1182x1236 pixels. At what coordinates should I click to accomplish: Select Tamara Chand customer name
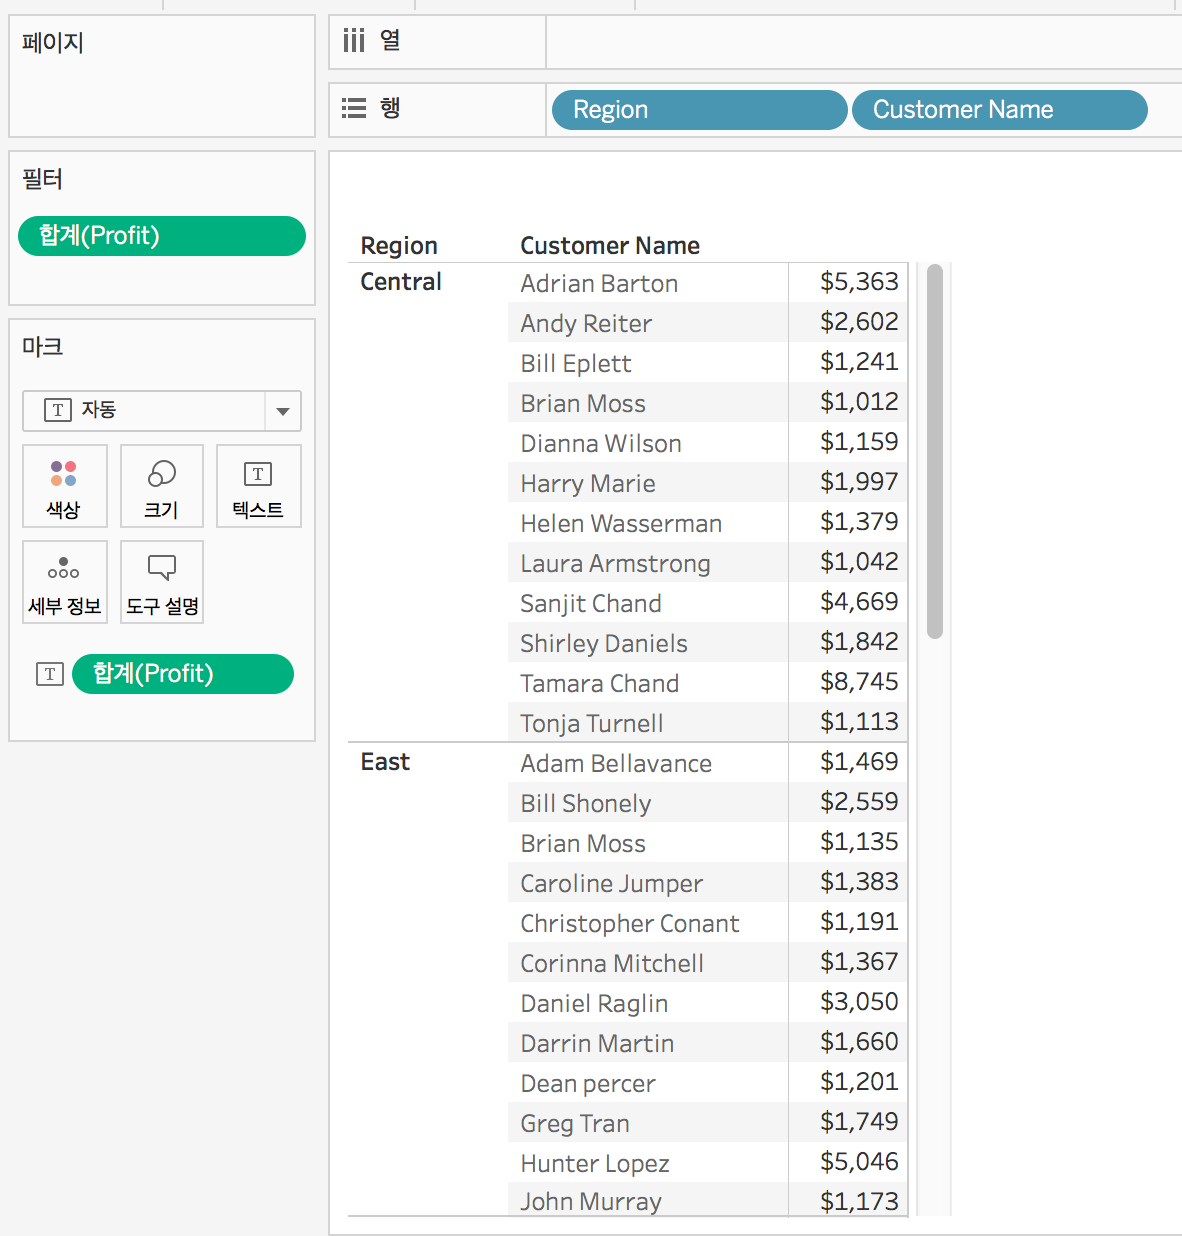click(x=599, y=684)
